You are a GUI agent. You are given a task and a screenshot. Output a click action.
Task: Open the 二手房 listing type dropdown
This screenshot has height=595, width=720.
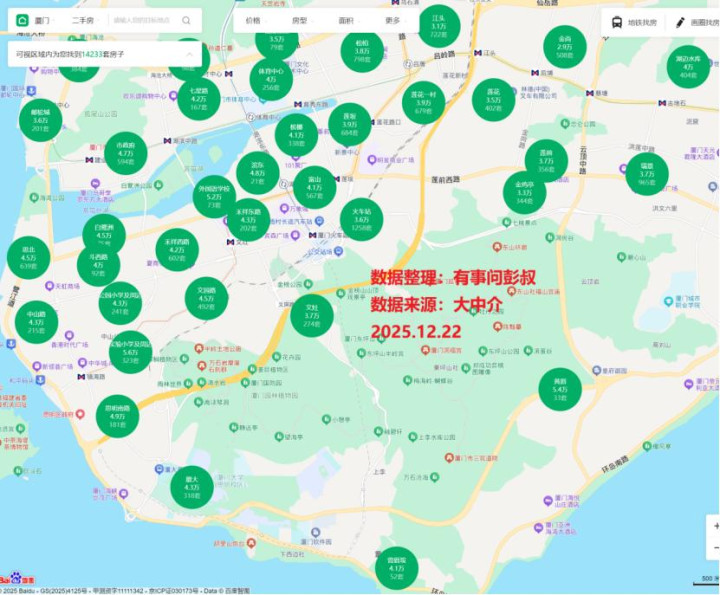tap(85, 21)
